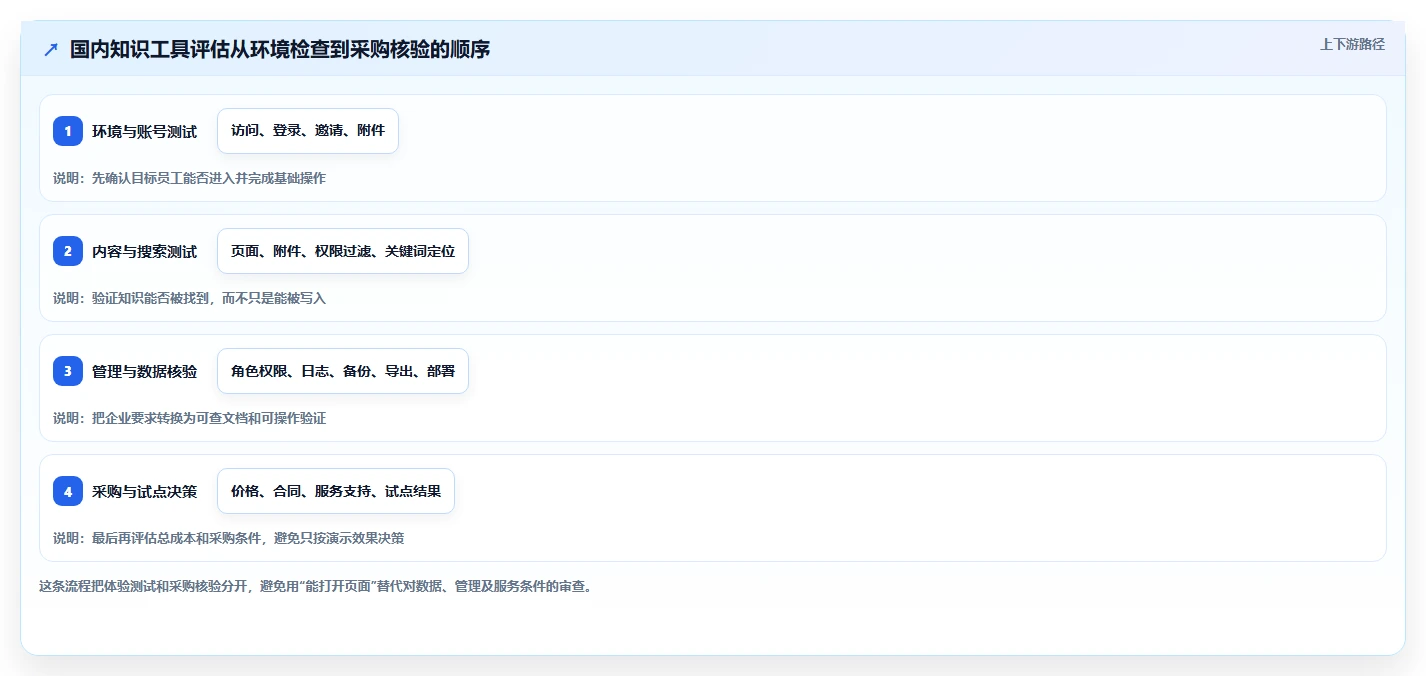
Task: Click the 环境与账号测试 step title
Action: (144, 131)
